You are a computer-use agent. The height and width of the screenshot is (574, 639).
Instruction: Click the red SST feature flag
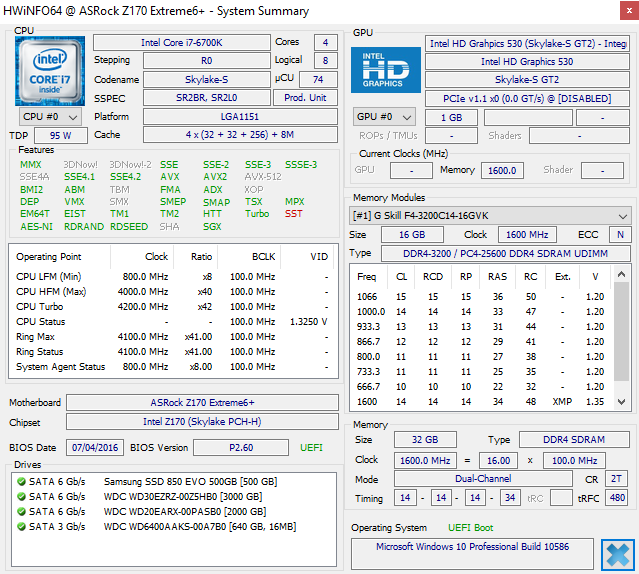pos(293,214)
